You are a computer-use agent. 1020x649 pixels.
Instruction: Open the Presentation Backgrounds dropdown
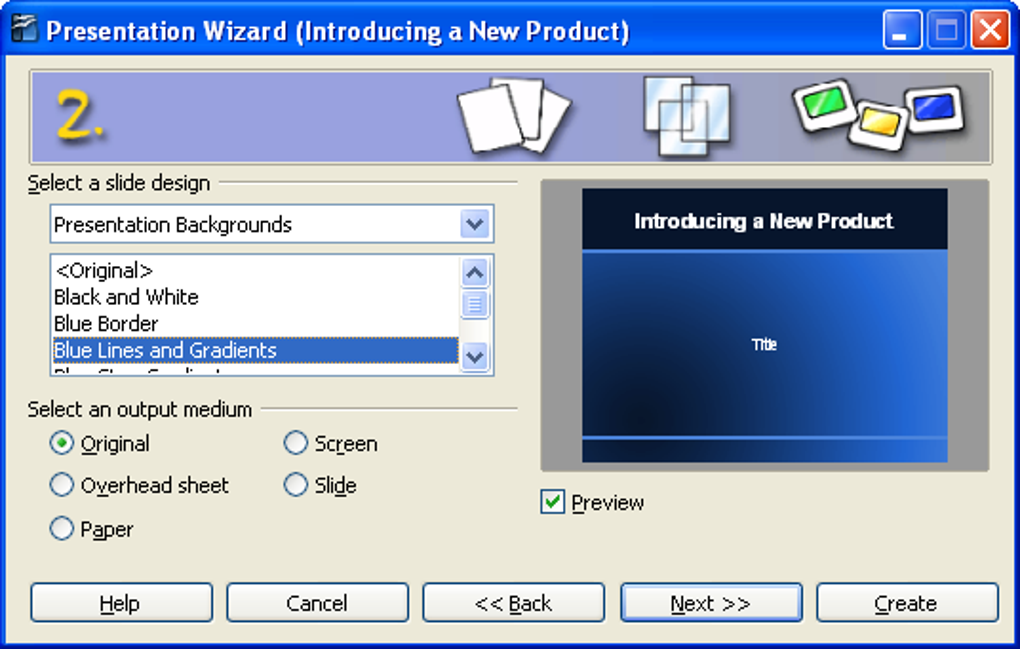(x=475, y=224)
